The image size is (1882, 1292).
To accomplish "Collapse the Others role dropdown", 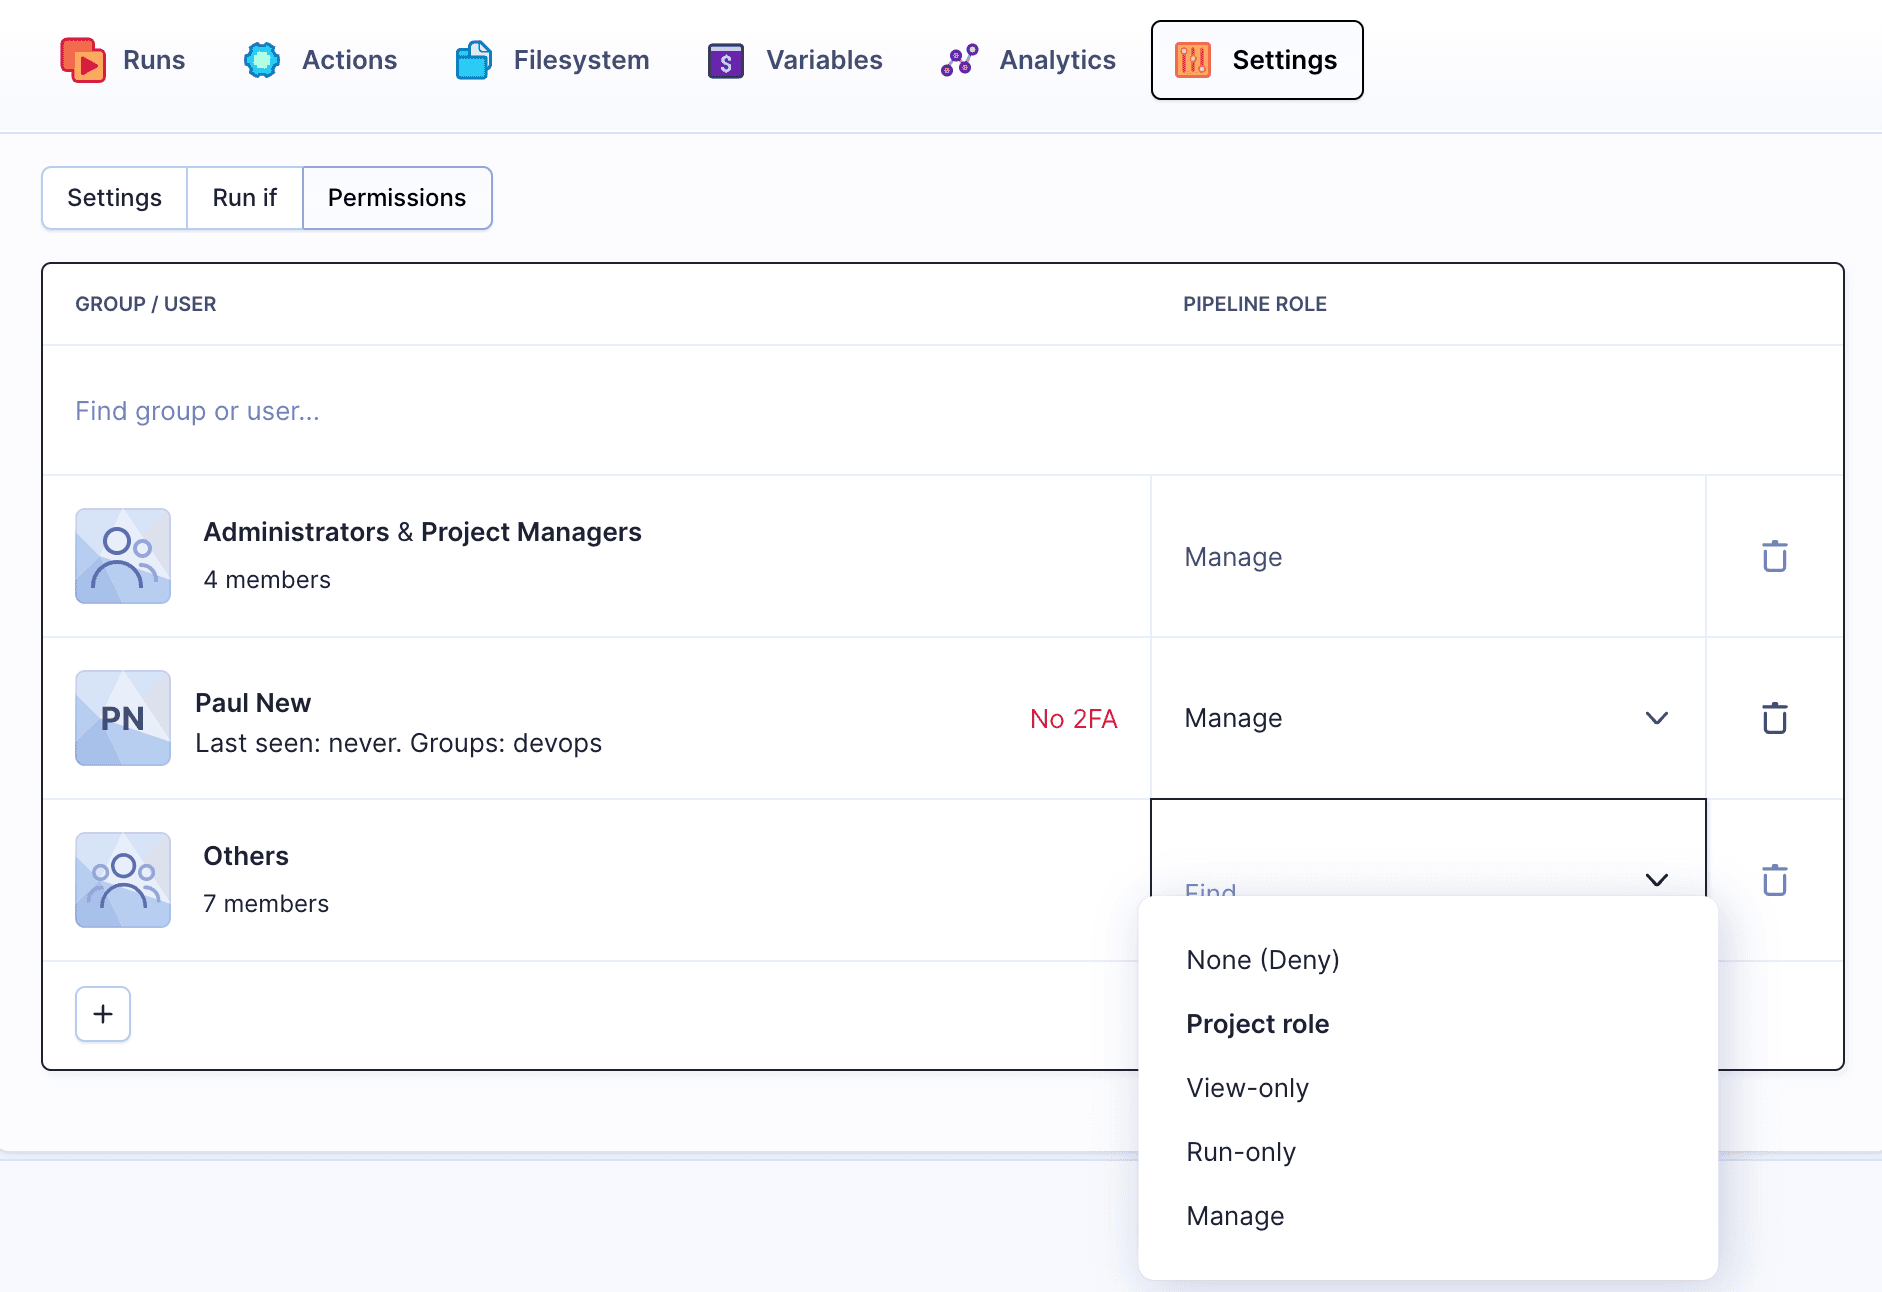I will point(1658,880).
